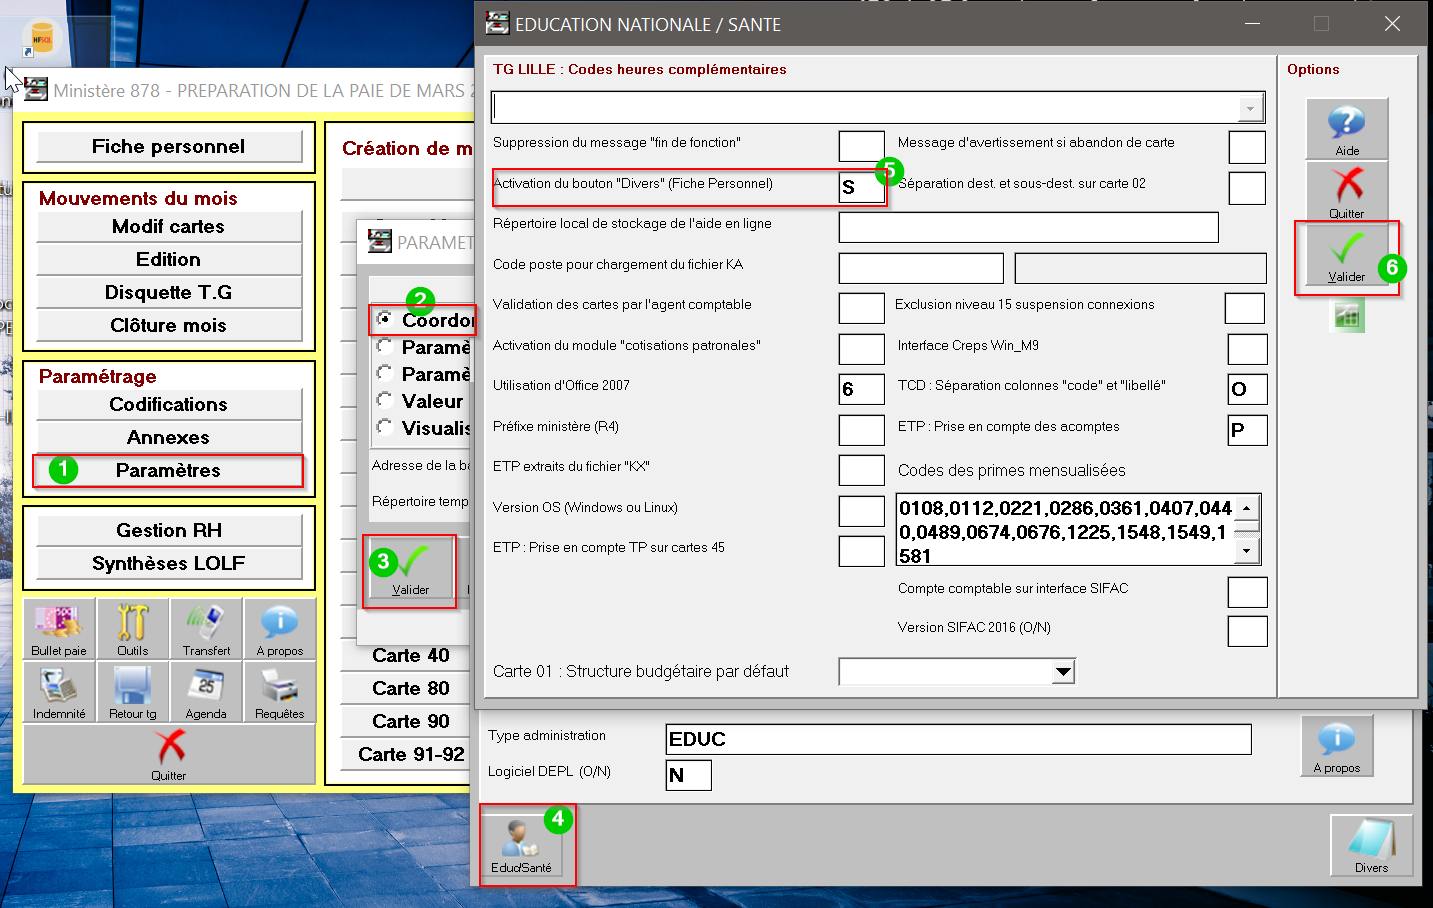Expand the Codes heures complémentaires dropdown

click(1250, 108)
